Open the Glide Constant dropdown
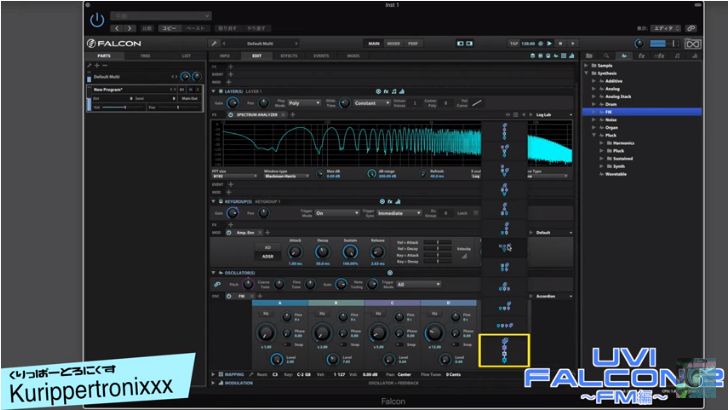728x410 pixels. click(372, 103)
